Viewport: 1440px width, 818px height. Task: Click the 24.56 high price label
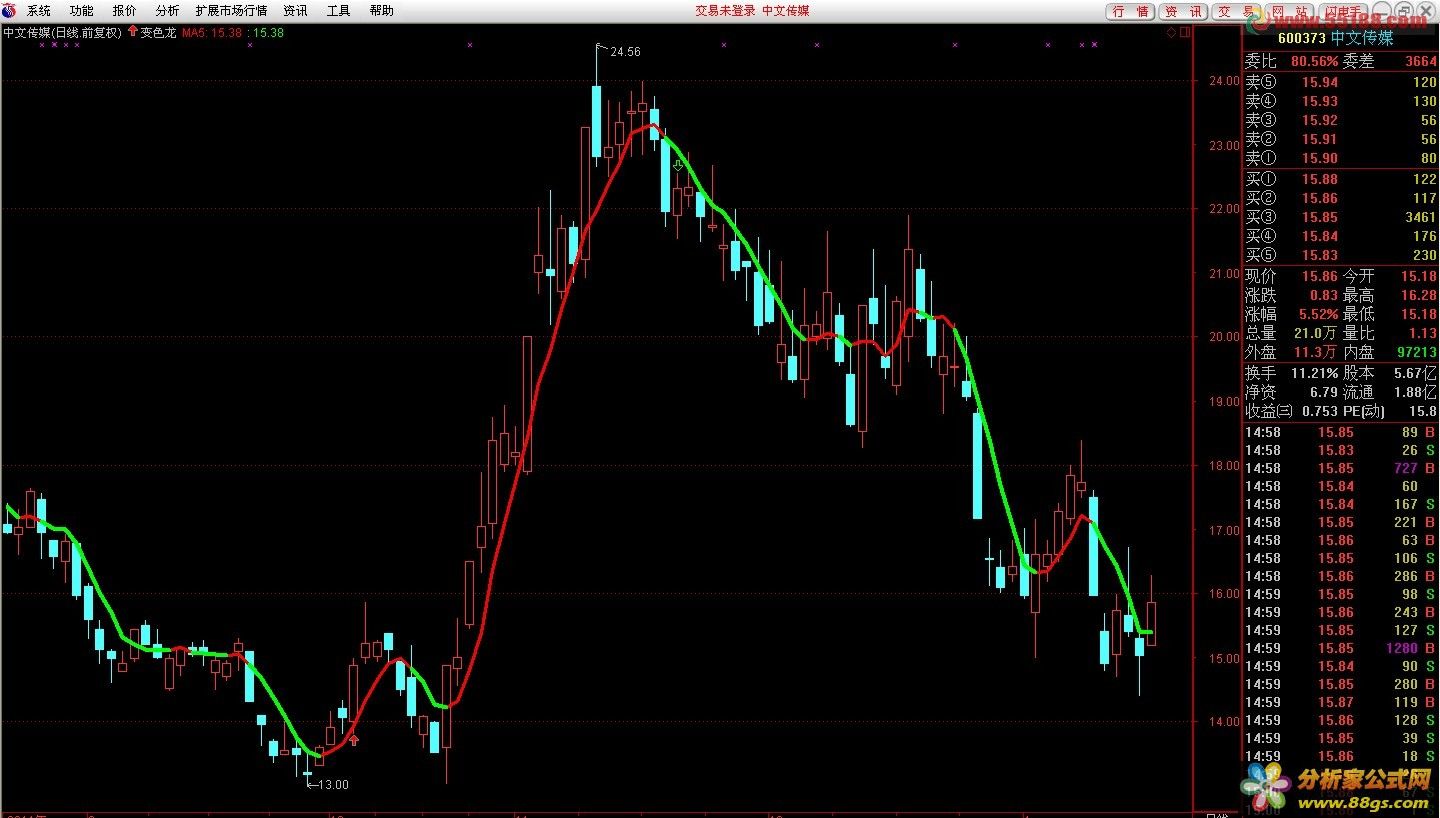(x=625, y=52)
